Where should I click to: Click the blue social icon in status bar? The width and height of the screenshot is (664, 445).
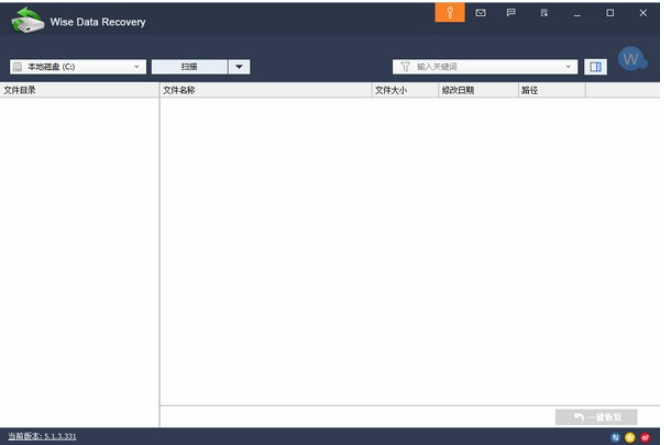[615, 437]
